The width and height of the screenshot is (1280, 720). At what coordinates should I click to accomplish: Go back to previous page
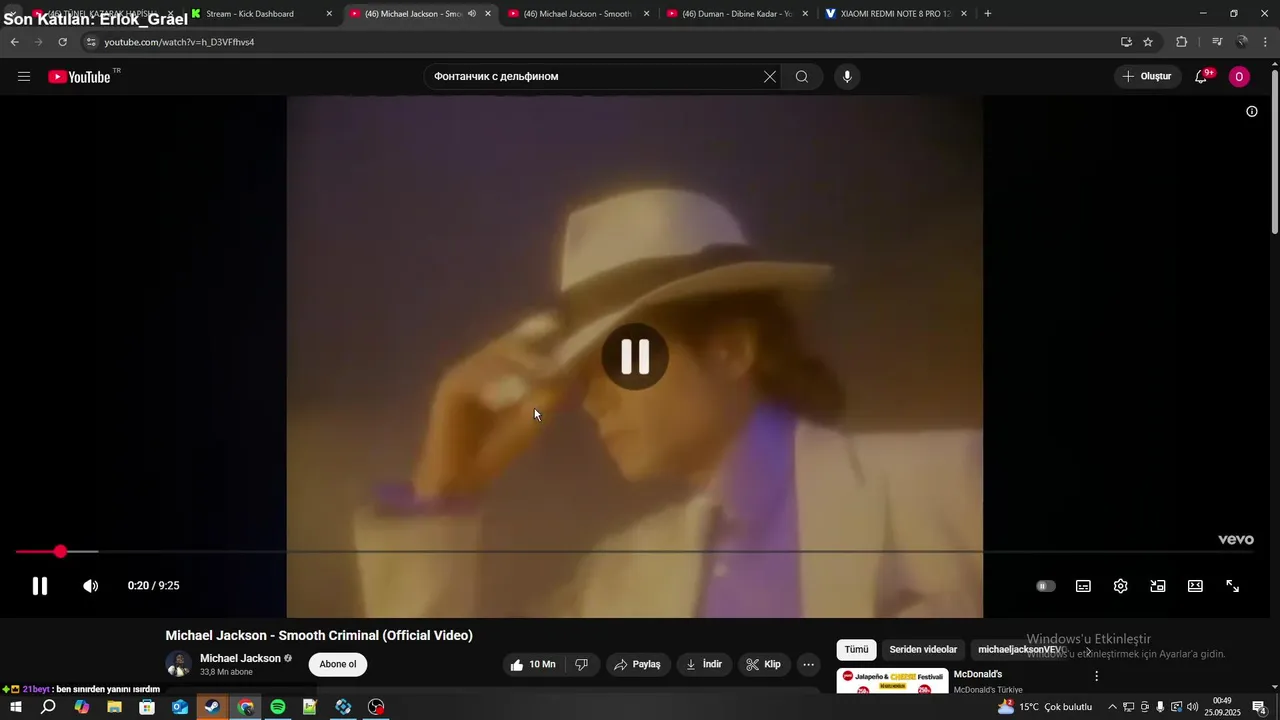(14, 42)
